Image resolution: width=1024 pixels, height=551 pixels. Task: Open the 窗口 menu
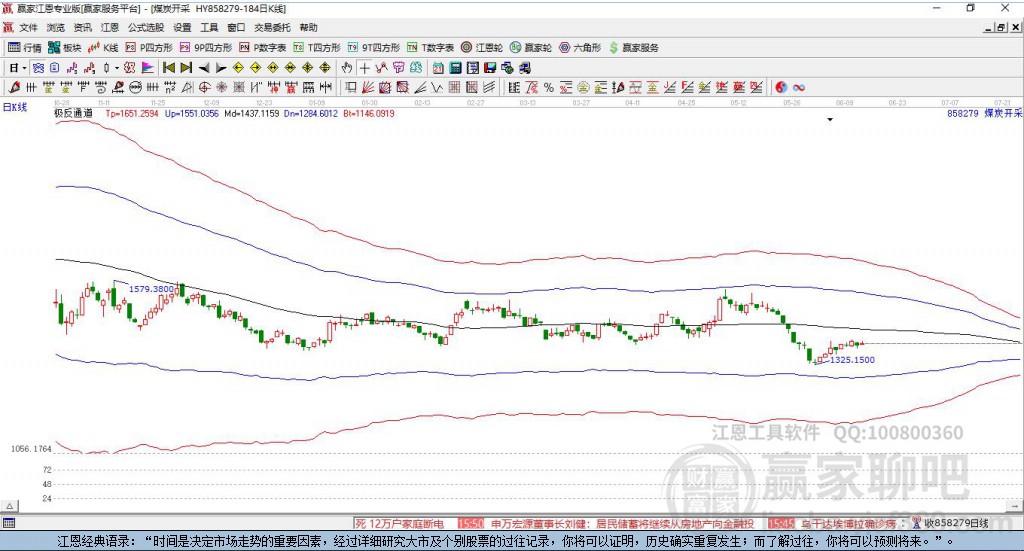[236, 27]
